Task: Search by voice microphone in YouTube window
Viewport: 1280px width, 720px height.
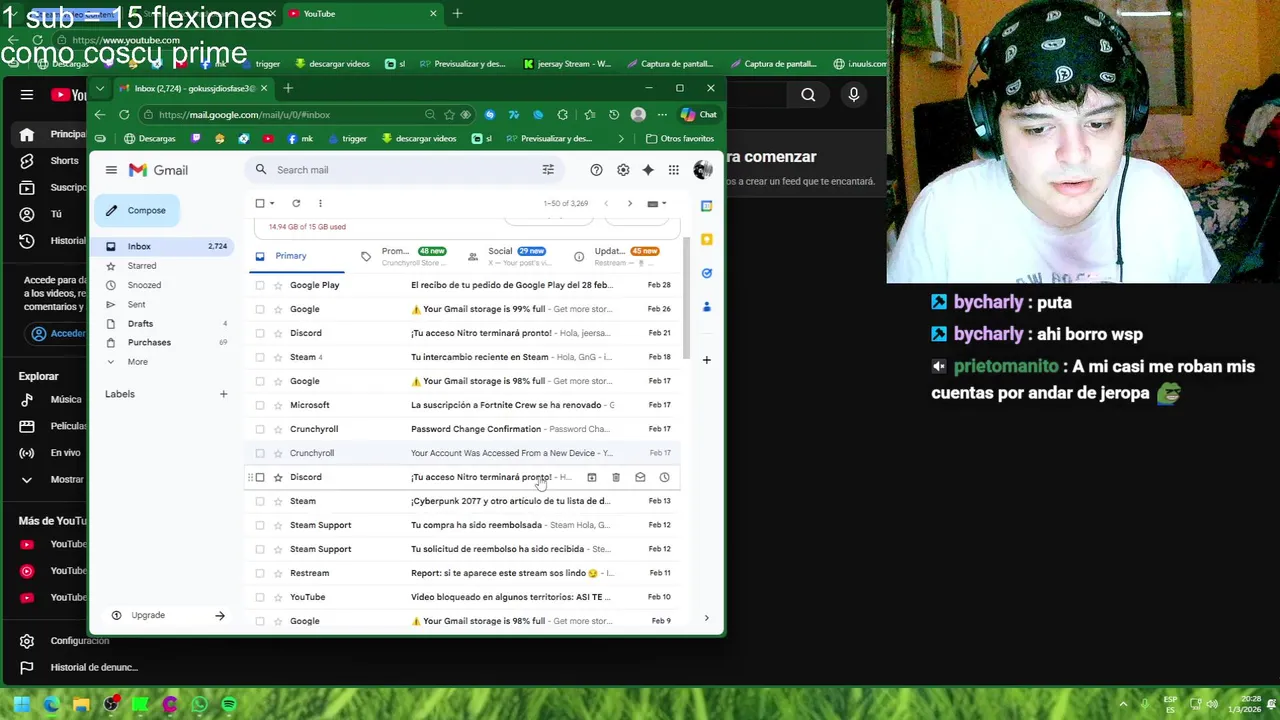Action: [x=853, y=95]
